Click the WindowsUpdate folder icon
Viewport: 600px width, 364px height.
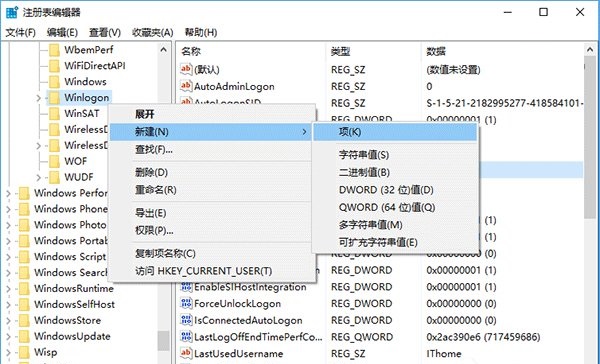click(x=24, y=336)
